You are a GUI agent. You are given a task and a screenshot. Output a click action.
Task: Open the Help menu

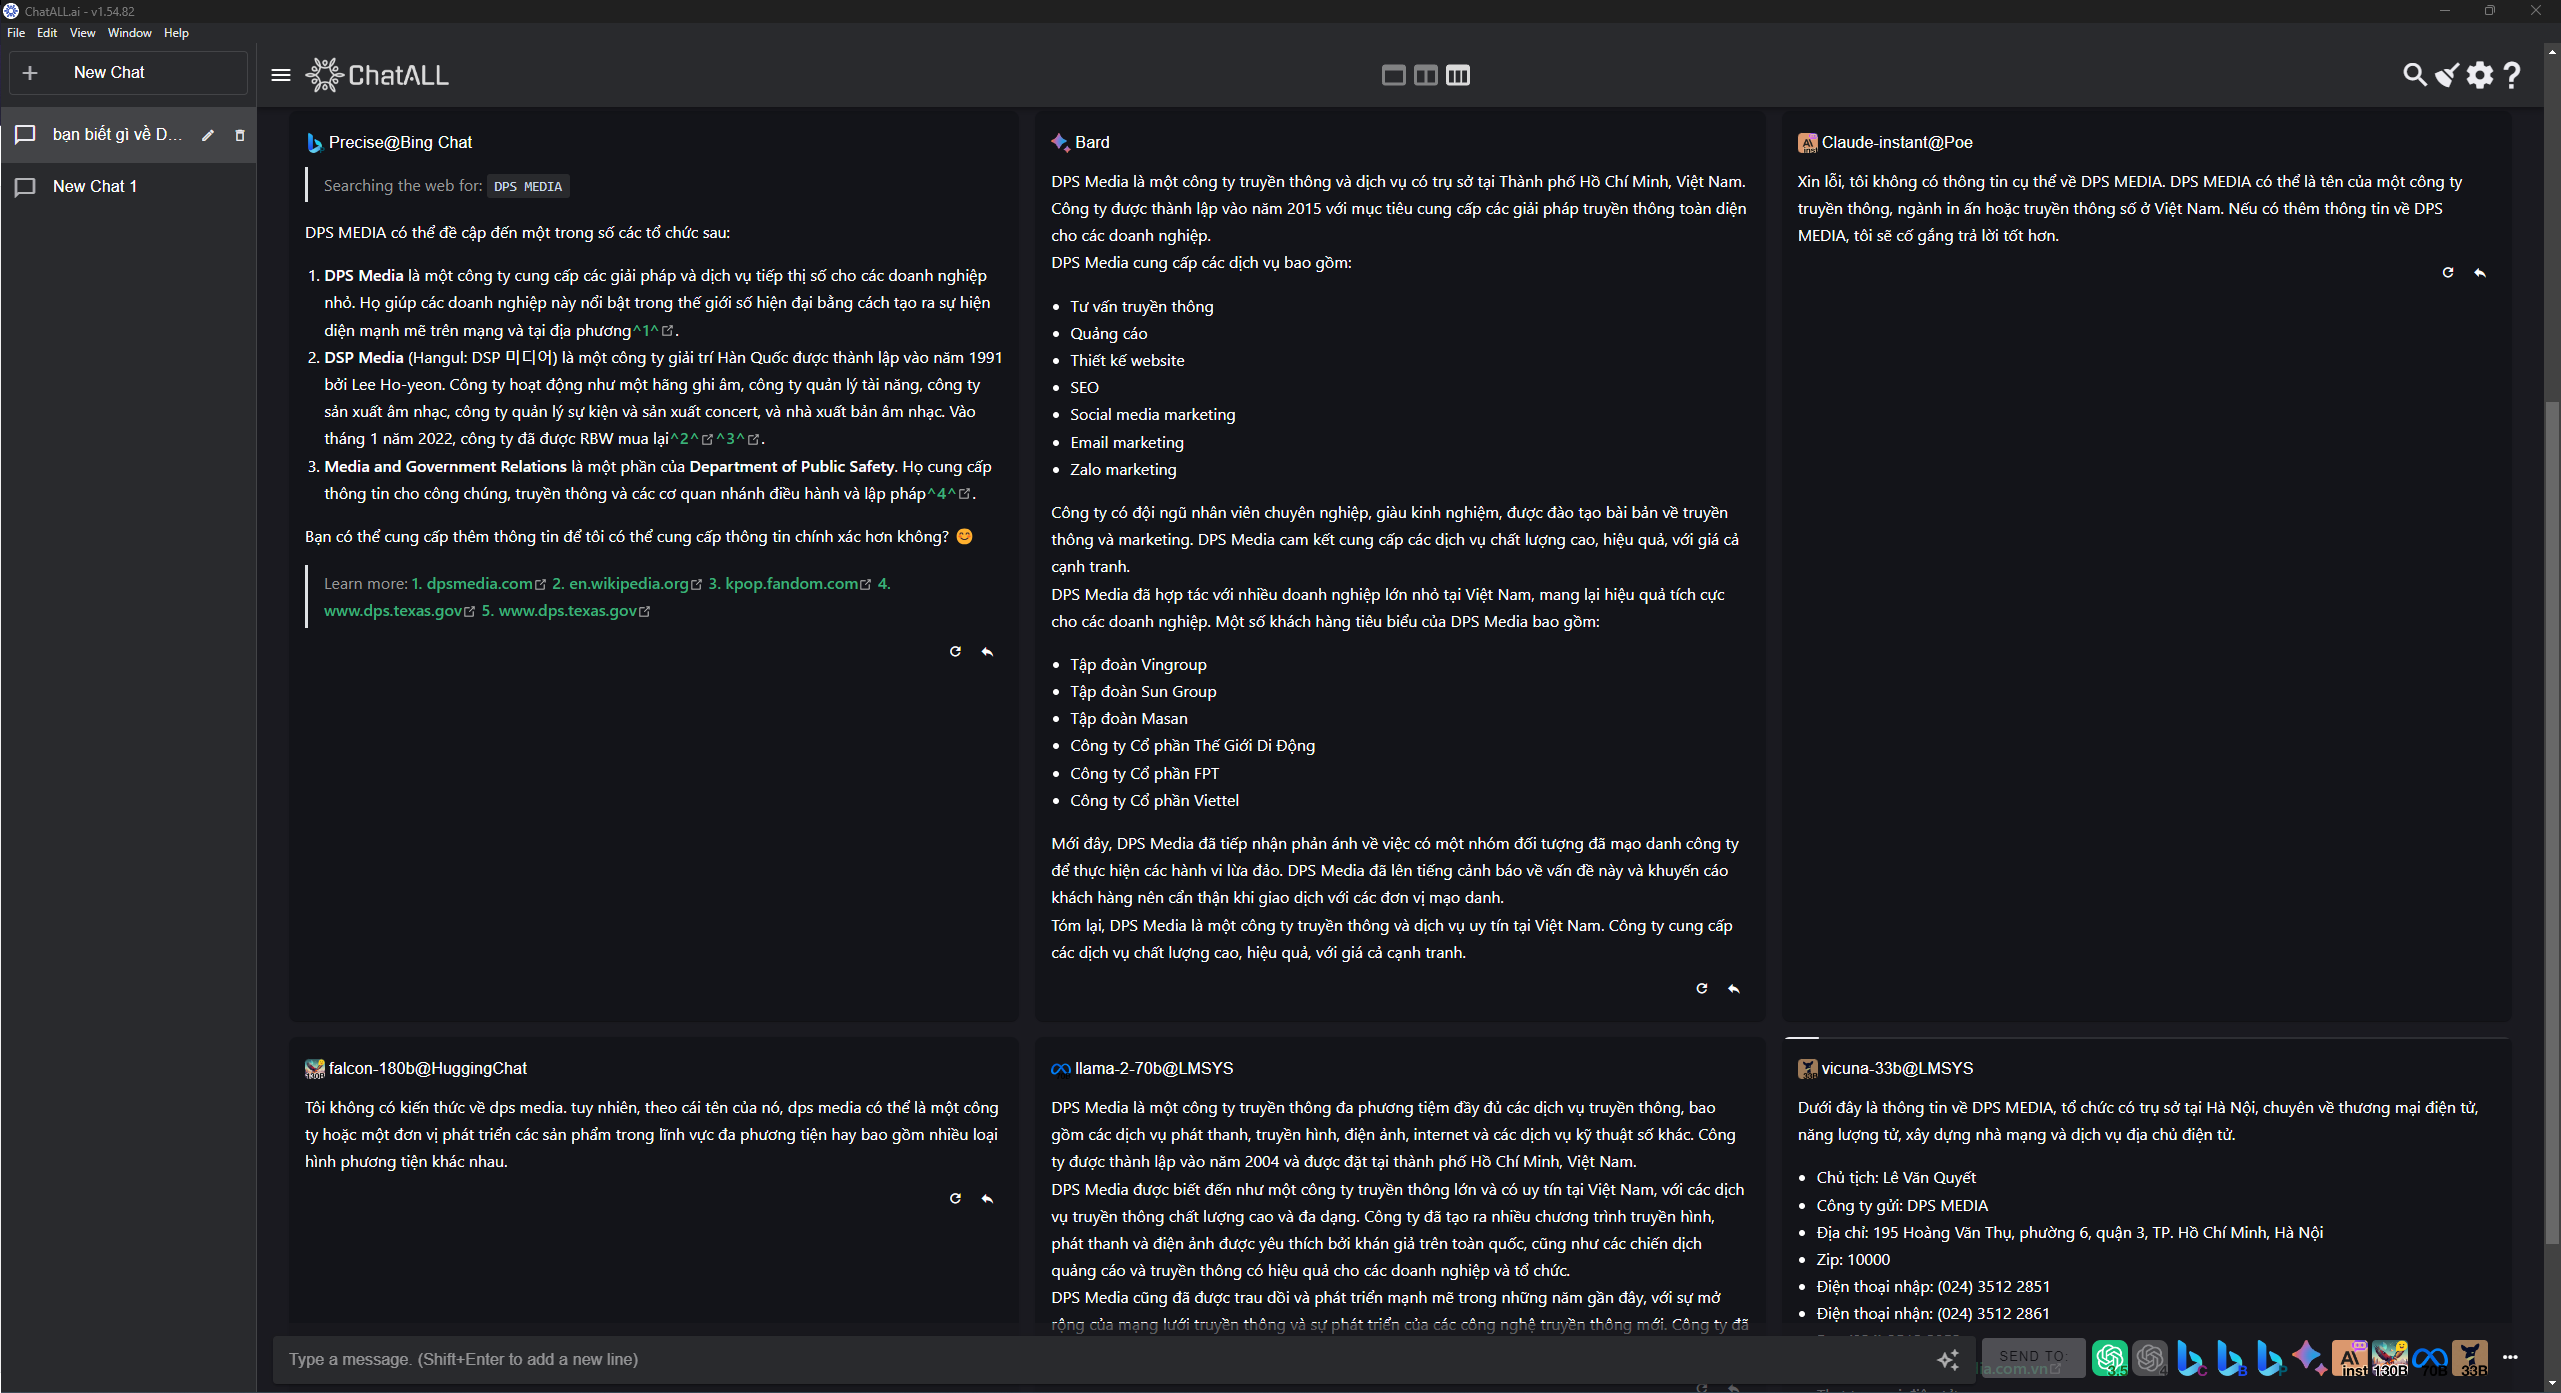click(x=176, y=33)
